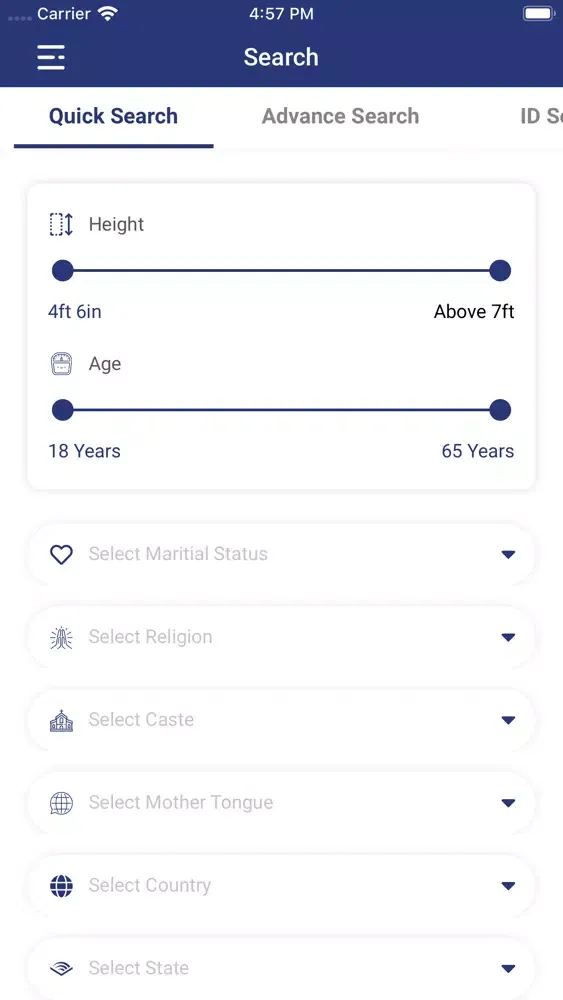Open the Select Caste dropdown arrow
This screenshot has width=563, height=1000.
click(x=508, y=720)
